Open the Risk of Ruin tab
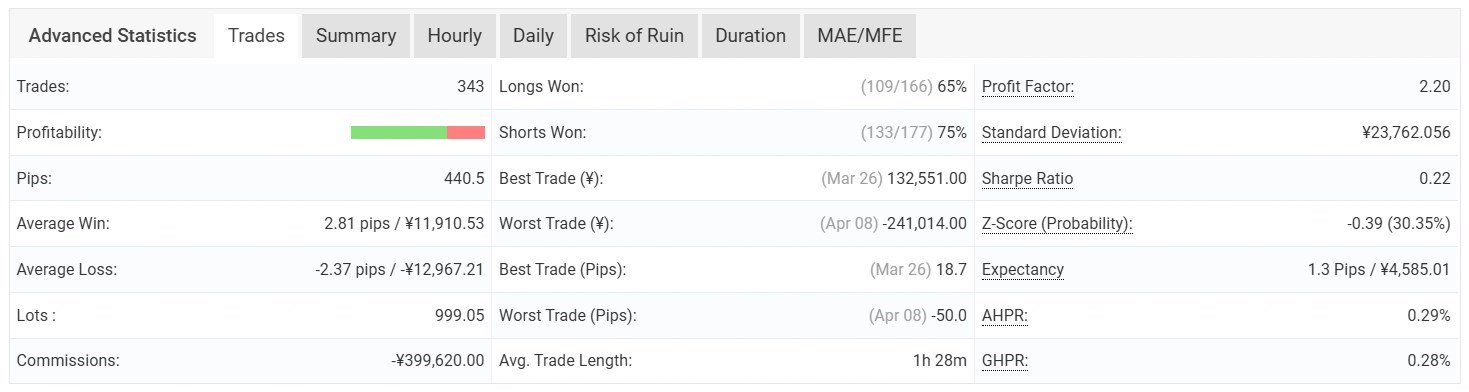The height and width of the screenshot is (392, 1469). 634,36
